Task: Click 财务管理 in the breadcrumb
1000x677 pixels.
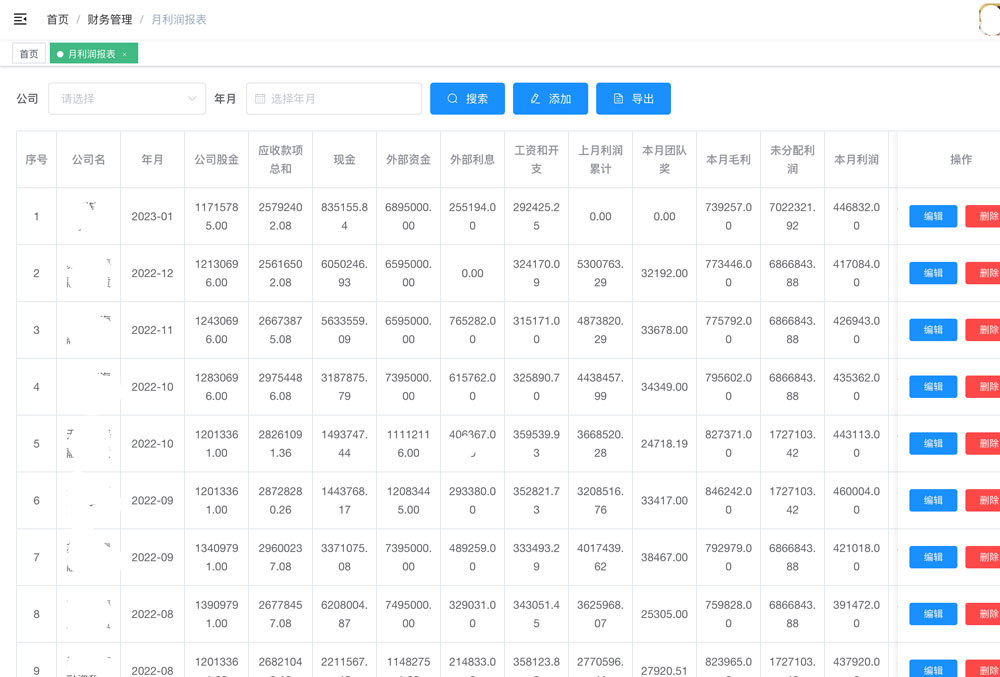Action: (110, 19)
